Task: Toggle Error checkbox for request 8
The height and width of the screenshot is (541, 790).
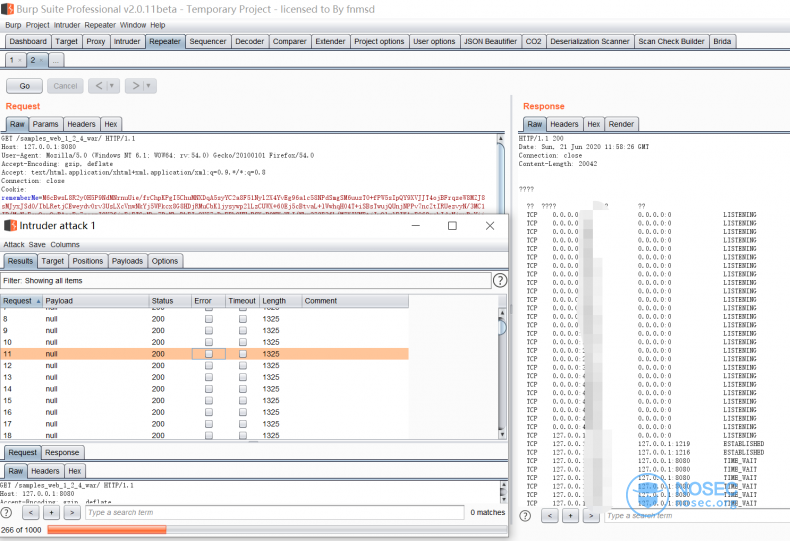Action: (x=209, y=319)
